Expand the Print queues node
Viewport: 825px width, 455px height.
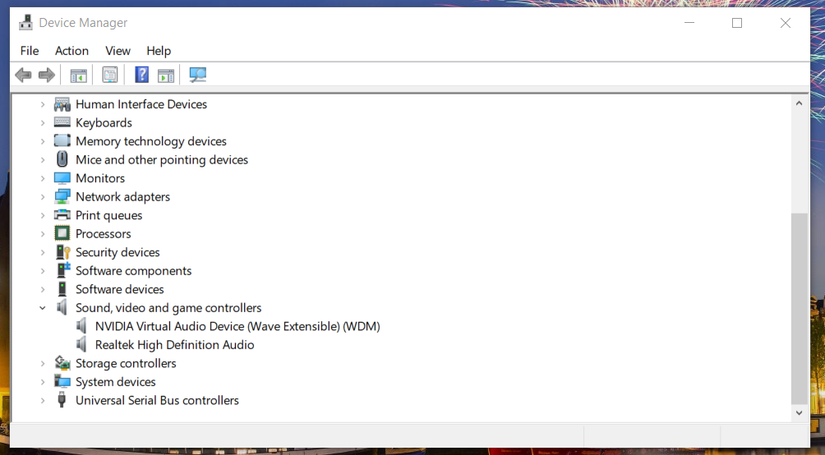coord(43,216)
